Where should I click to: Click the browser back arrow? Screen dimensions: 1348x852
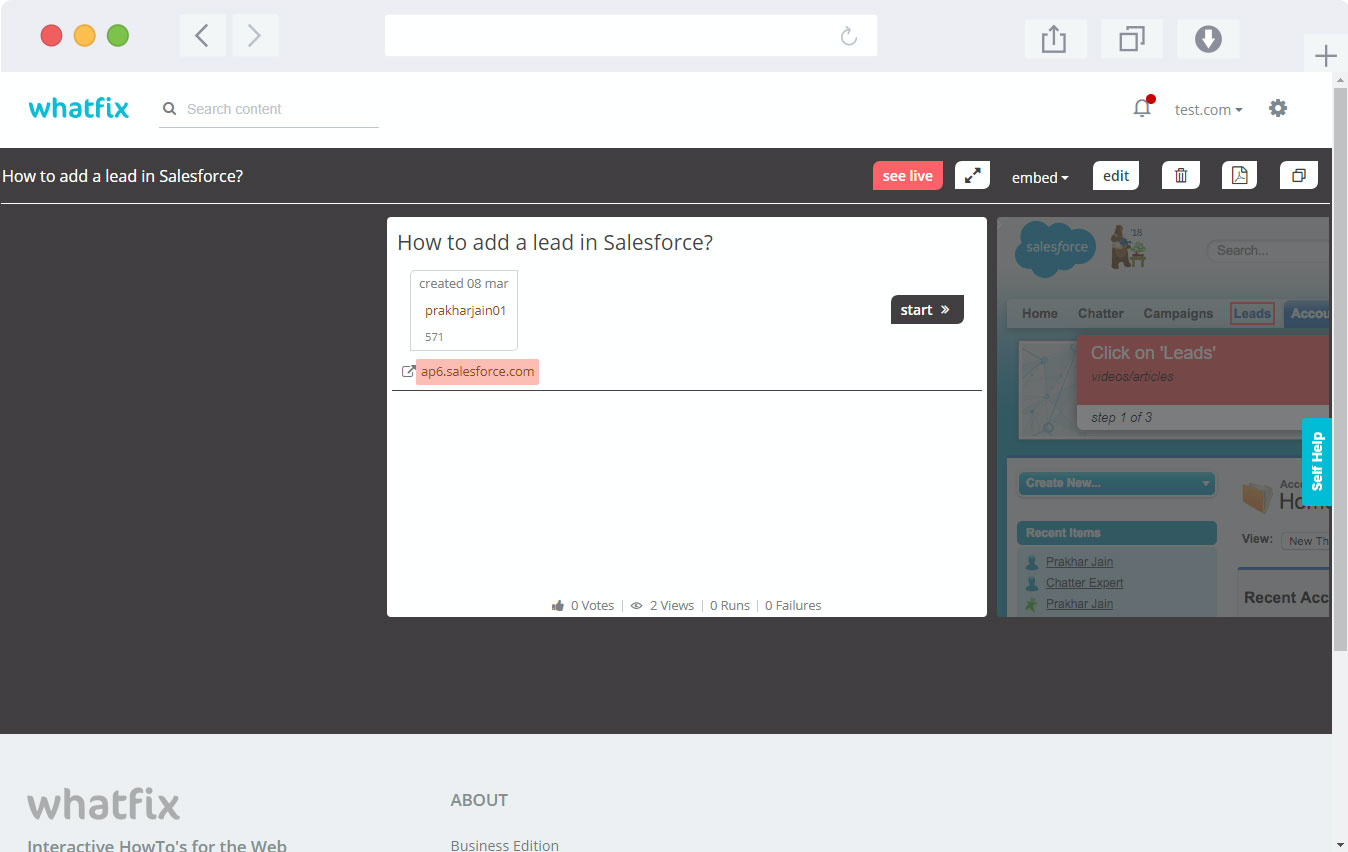click(x=202, y=36)
